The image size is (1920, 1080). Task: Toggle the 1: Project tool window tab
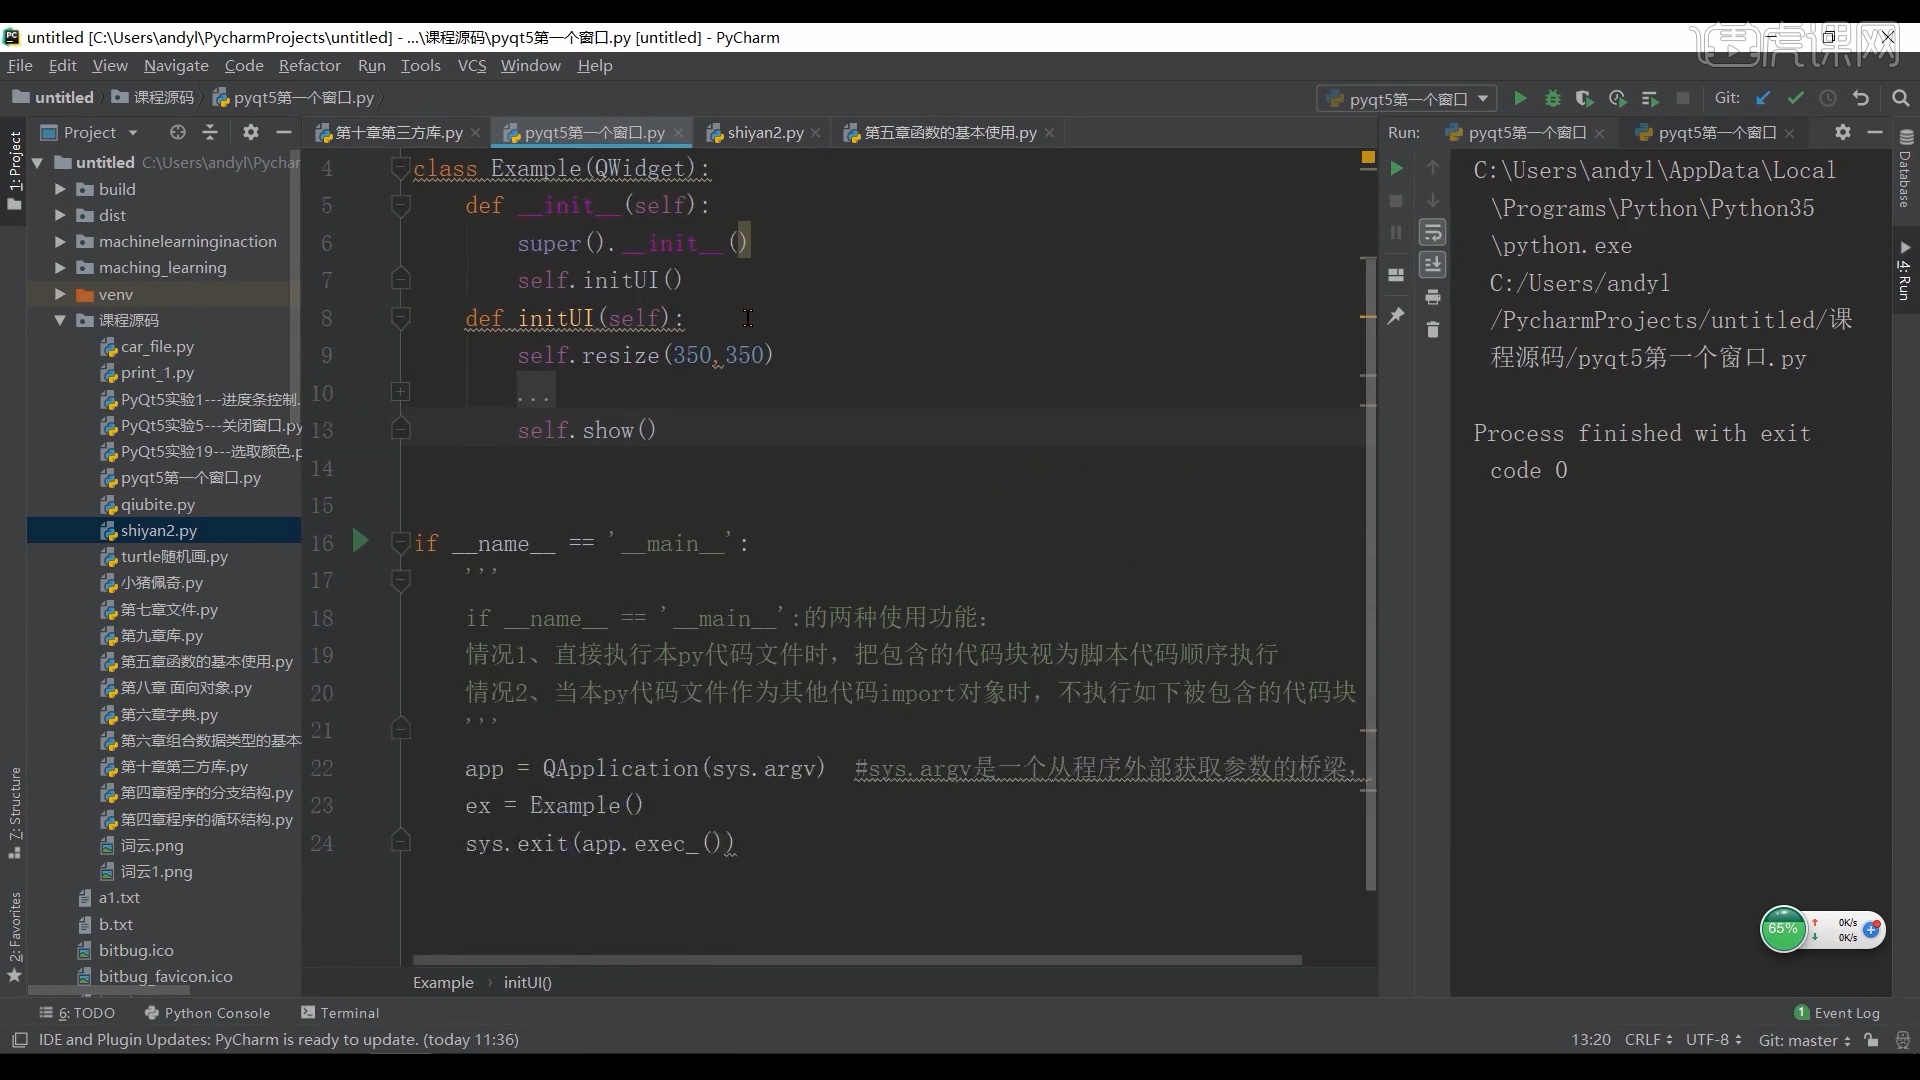[13, 170]
